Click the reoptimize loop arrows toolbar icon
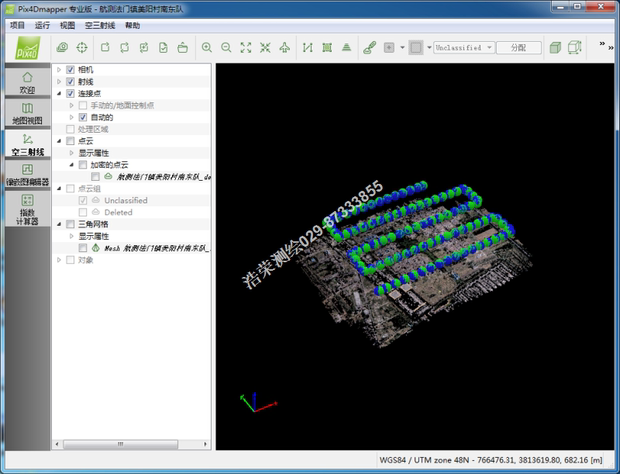 click(125, 48)
